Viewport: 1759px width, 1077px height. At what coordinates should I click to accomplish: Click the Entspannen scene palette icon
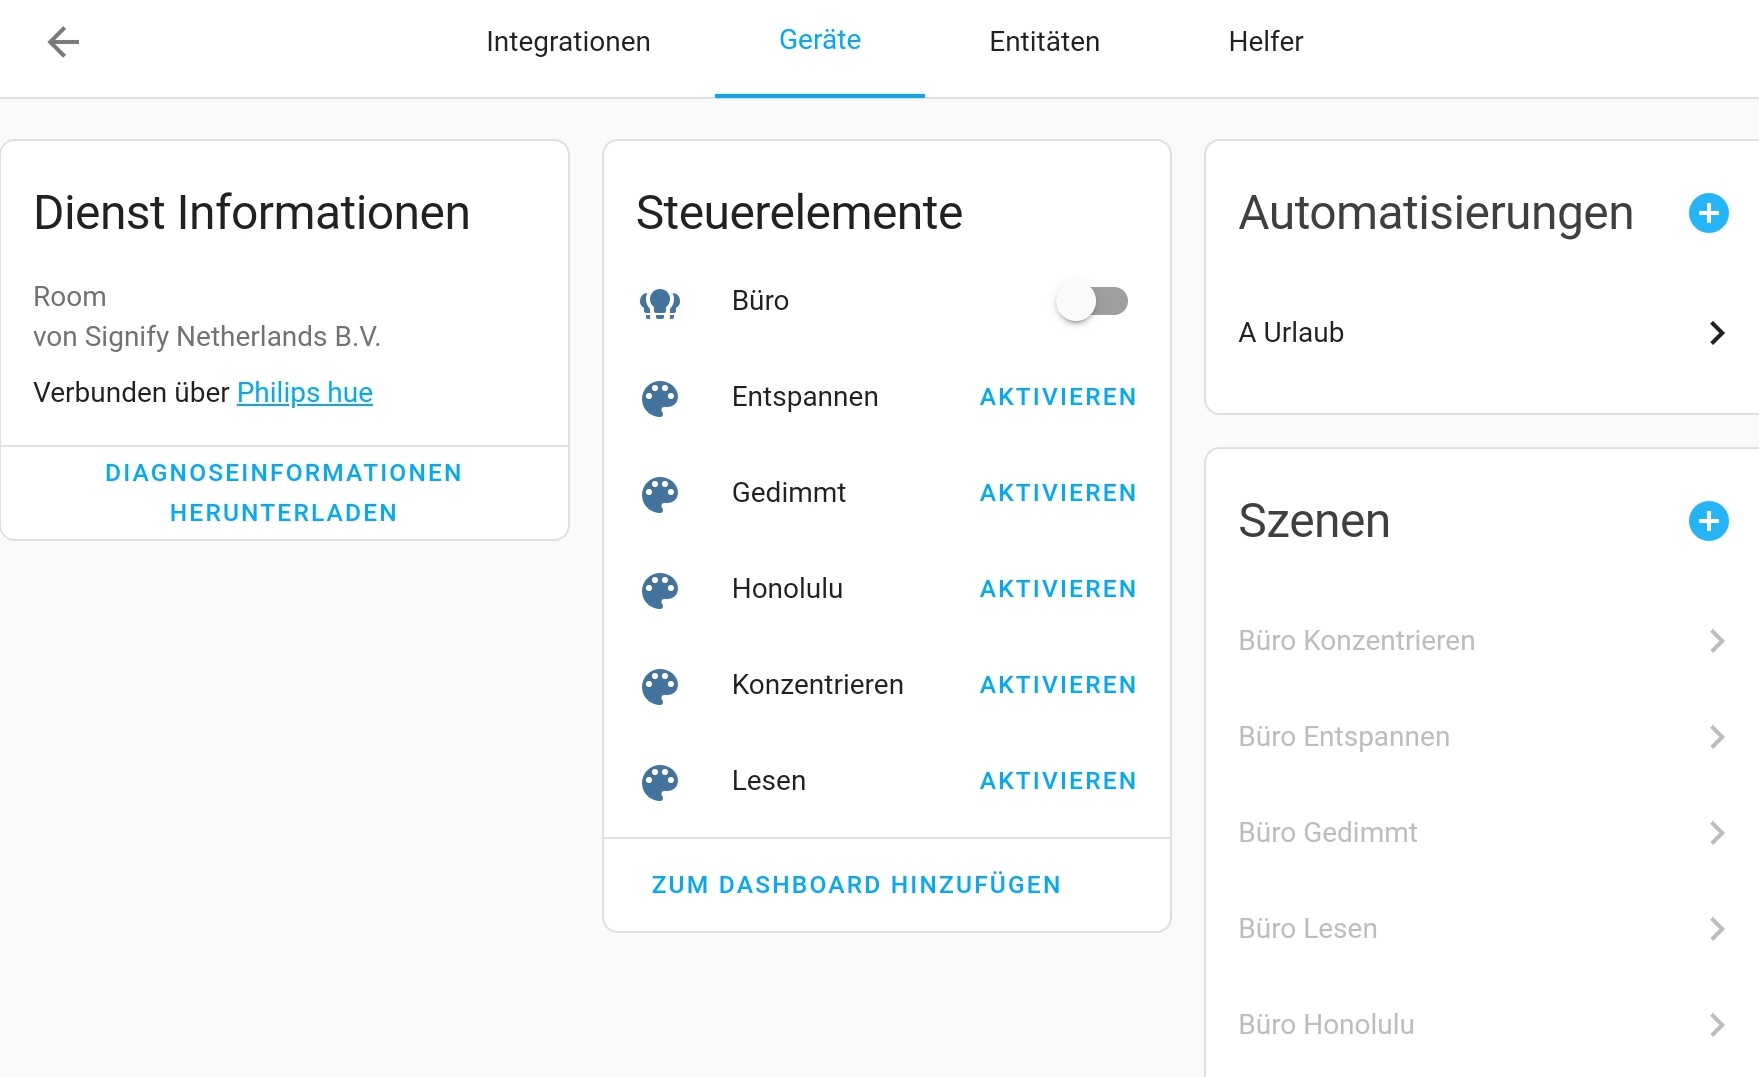tap(660, 398)
